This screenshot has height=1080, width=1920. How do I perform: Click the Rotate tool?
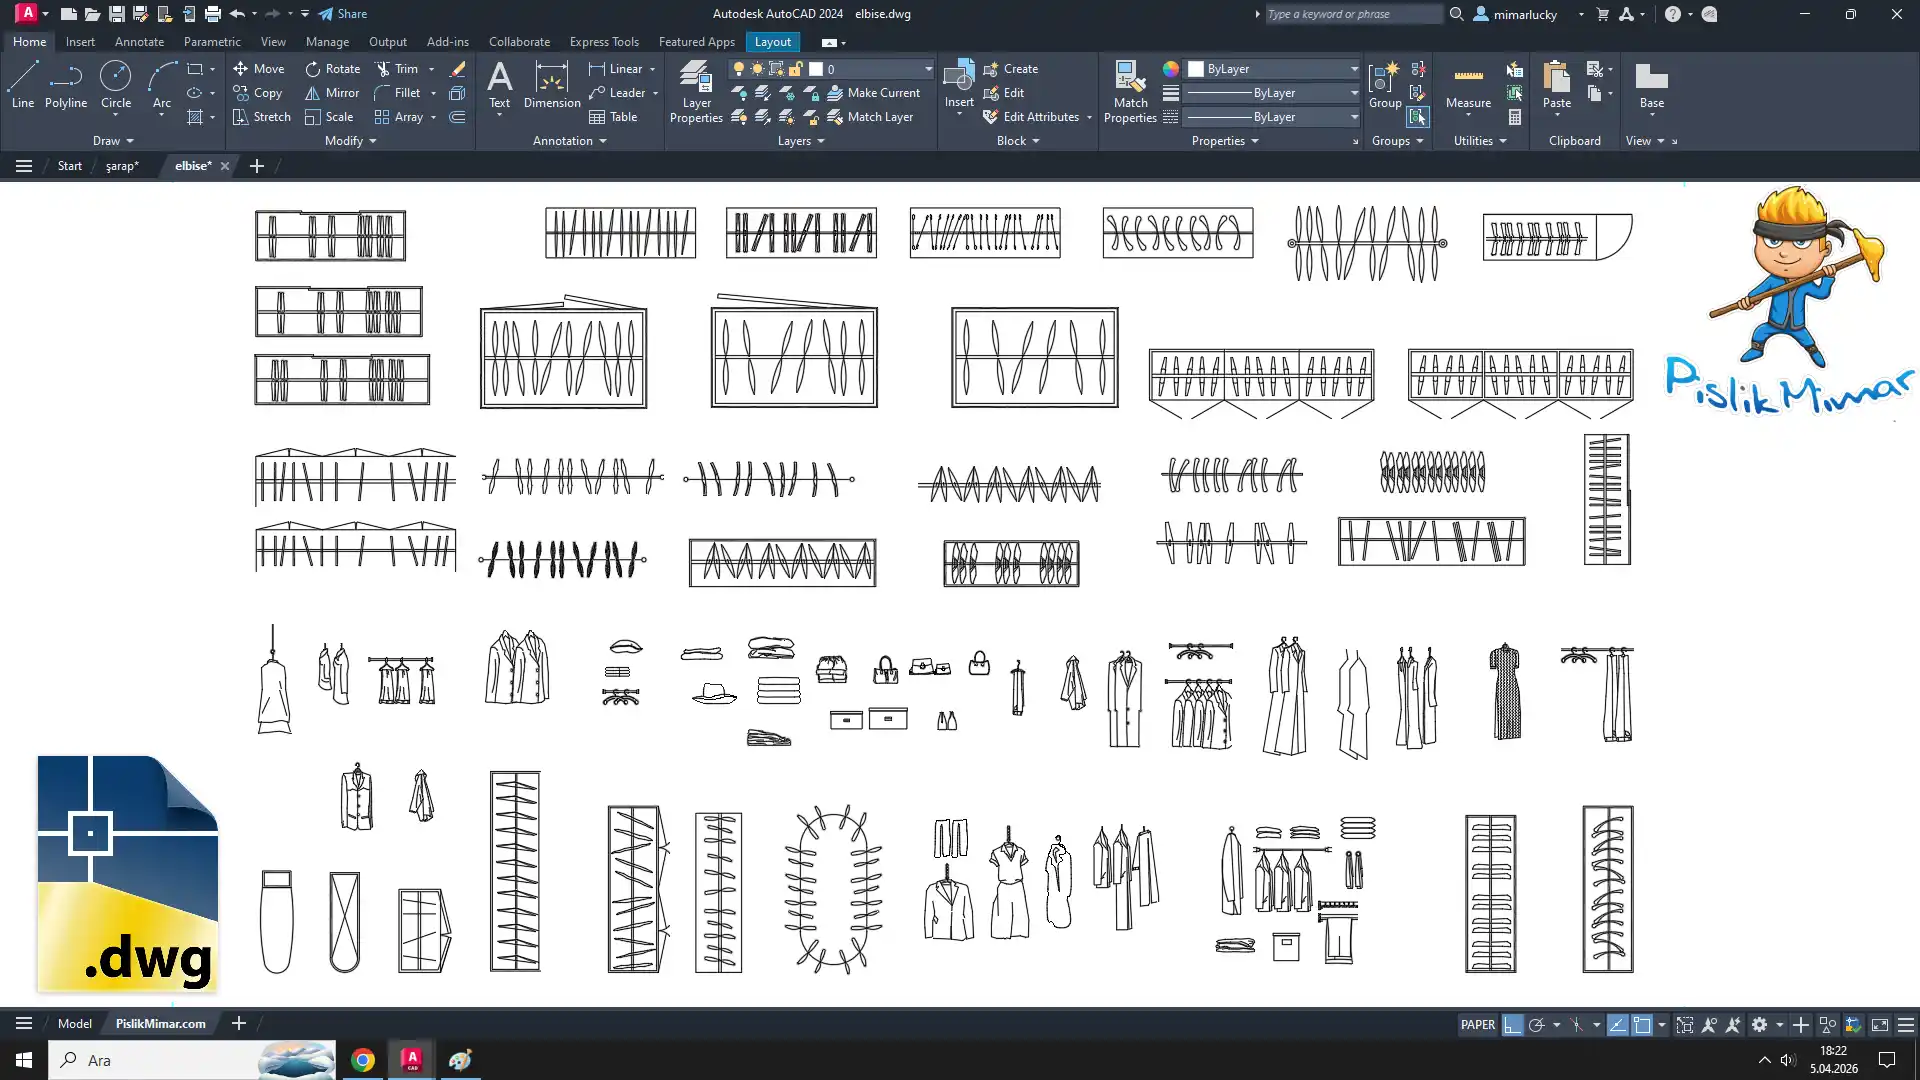[332, 69]
